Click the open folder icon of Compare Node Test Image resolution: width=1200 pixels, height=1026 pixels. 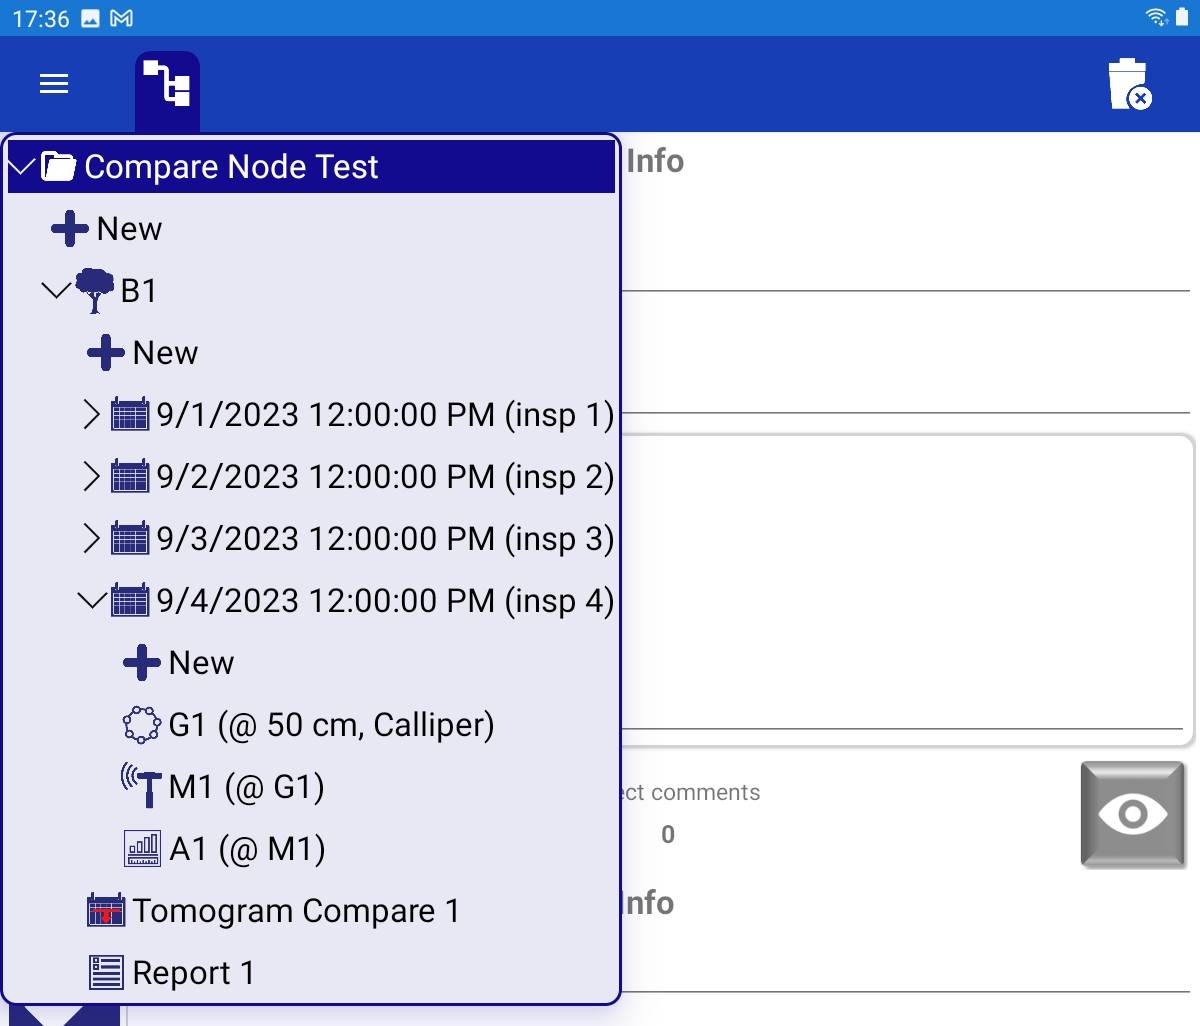click(x=58, y=166)
